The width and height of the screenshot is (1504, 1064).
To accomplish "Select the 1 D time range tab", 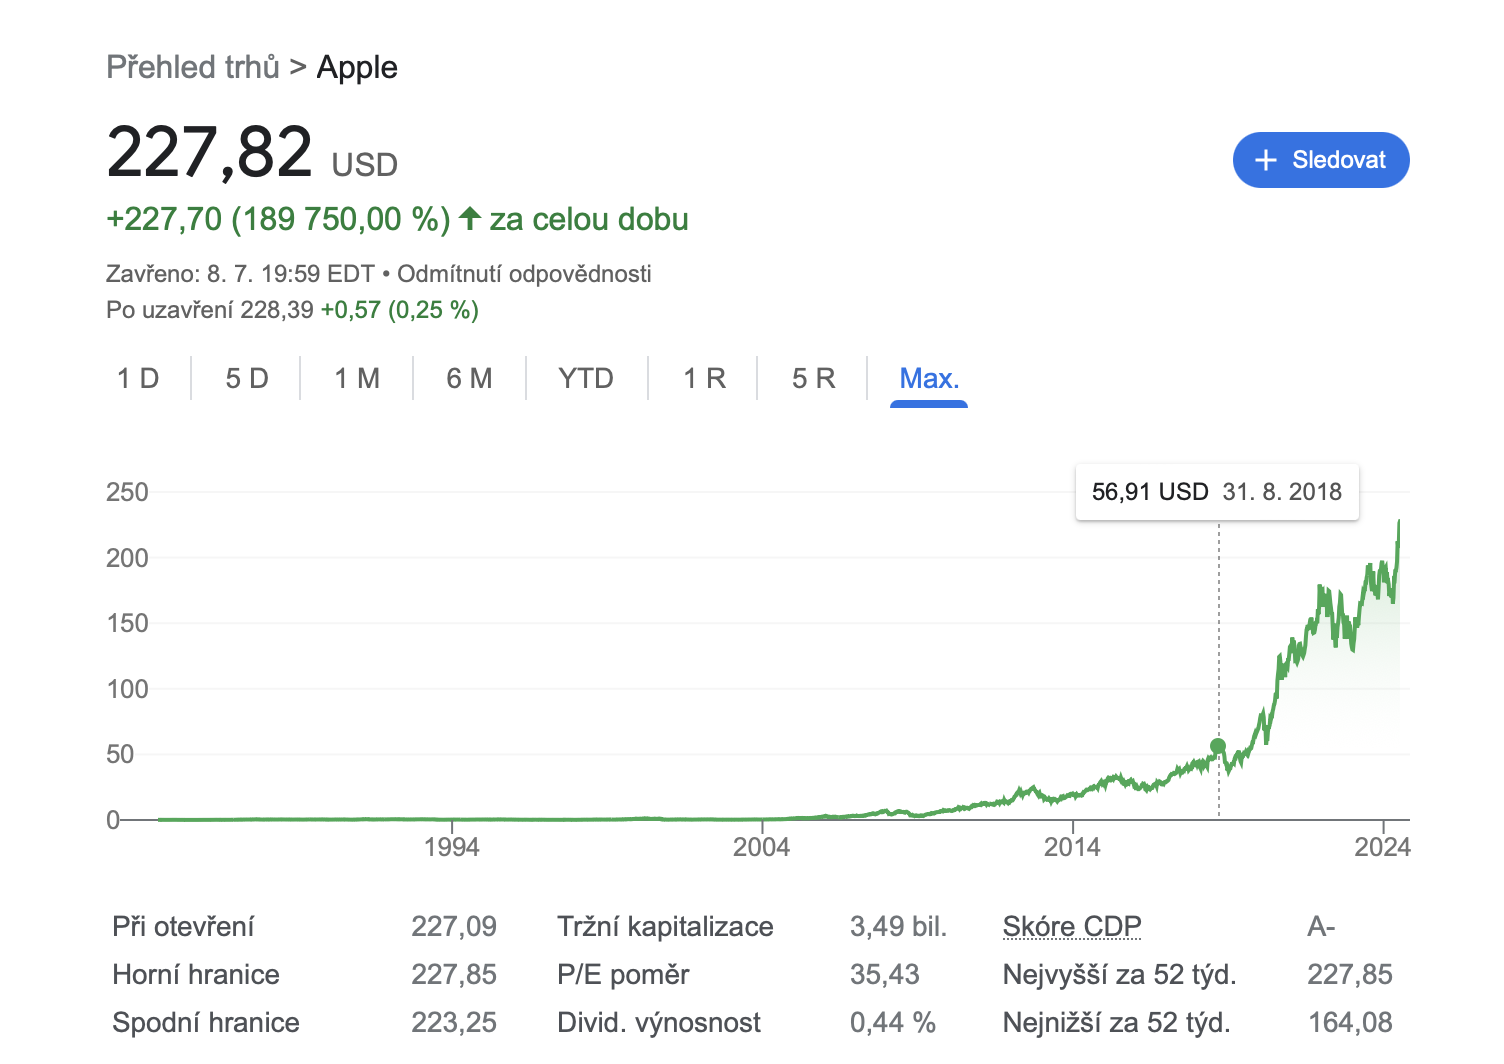I will coord(138,379).
